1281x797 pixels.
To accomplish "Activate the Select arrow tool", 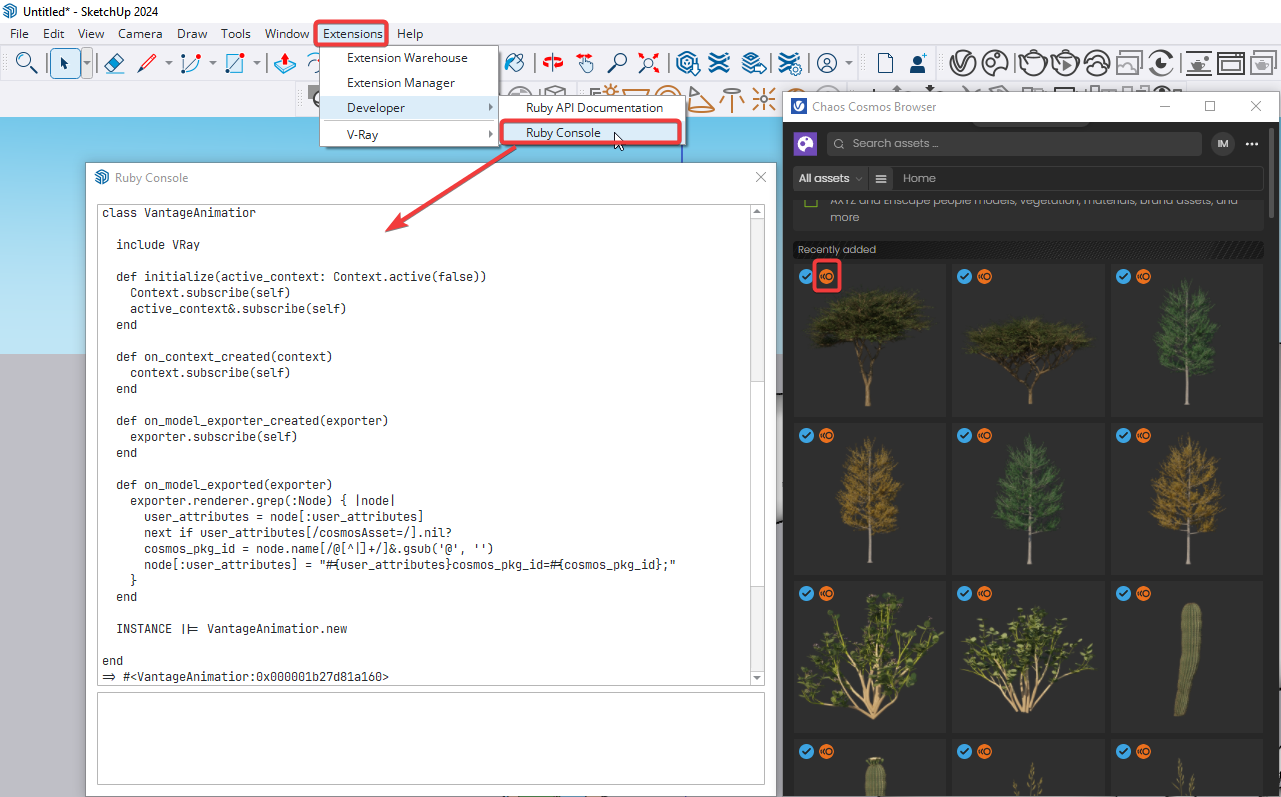I will 64,63.
